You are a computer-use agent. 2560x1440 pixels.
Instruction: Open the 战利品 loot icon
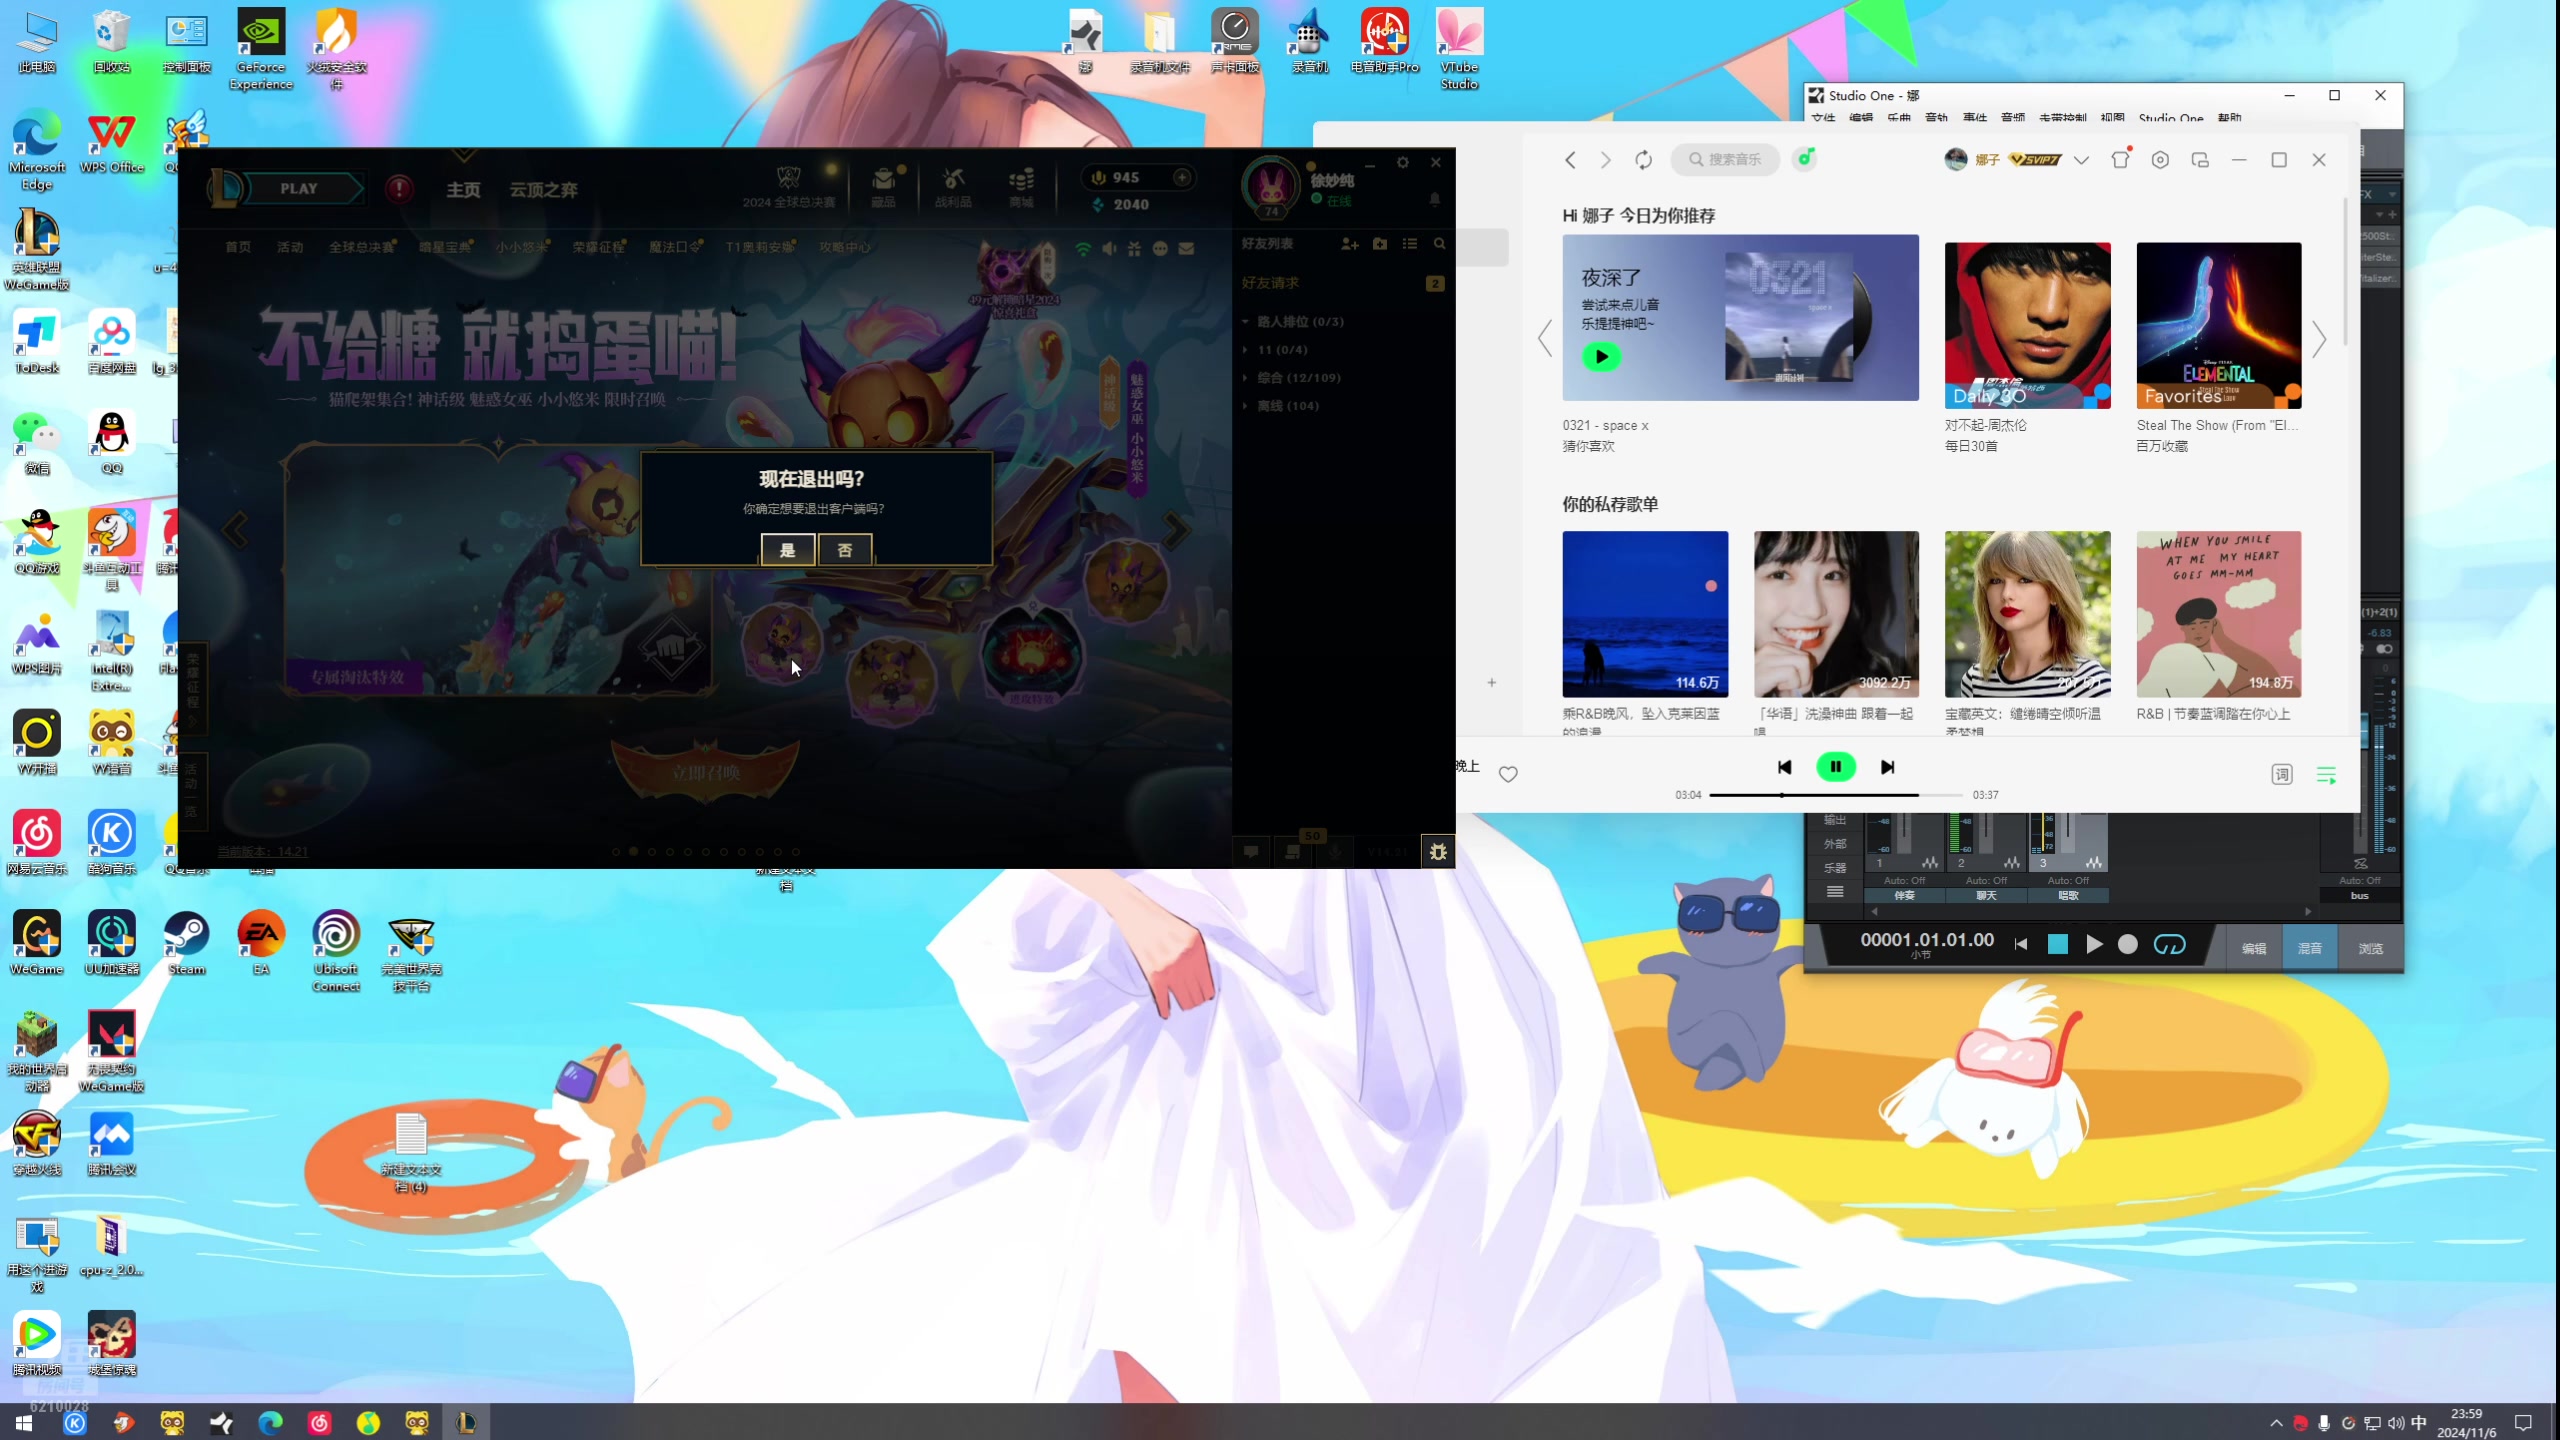pos(953,186)
